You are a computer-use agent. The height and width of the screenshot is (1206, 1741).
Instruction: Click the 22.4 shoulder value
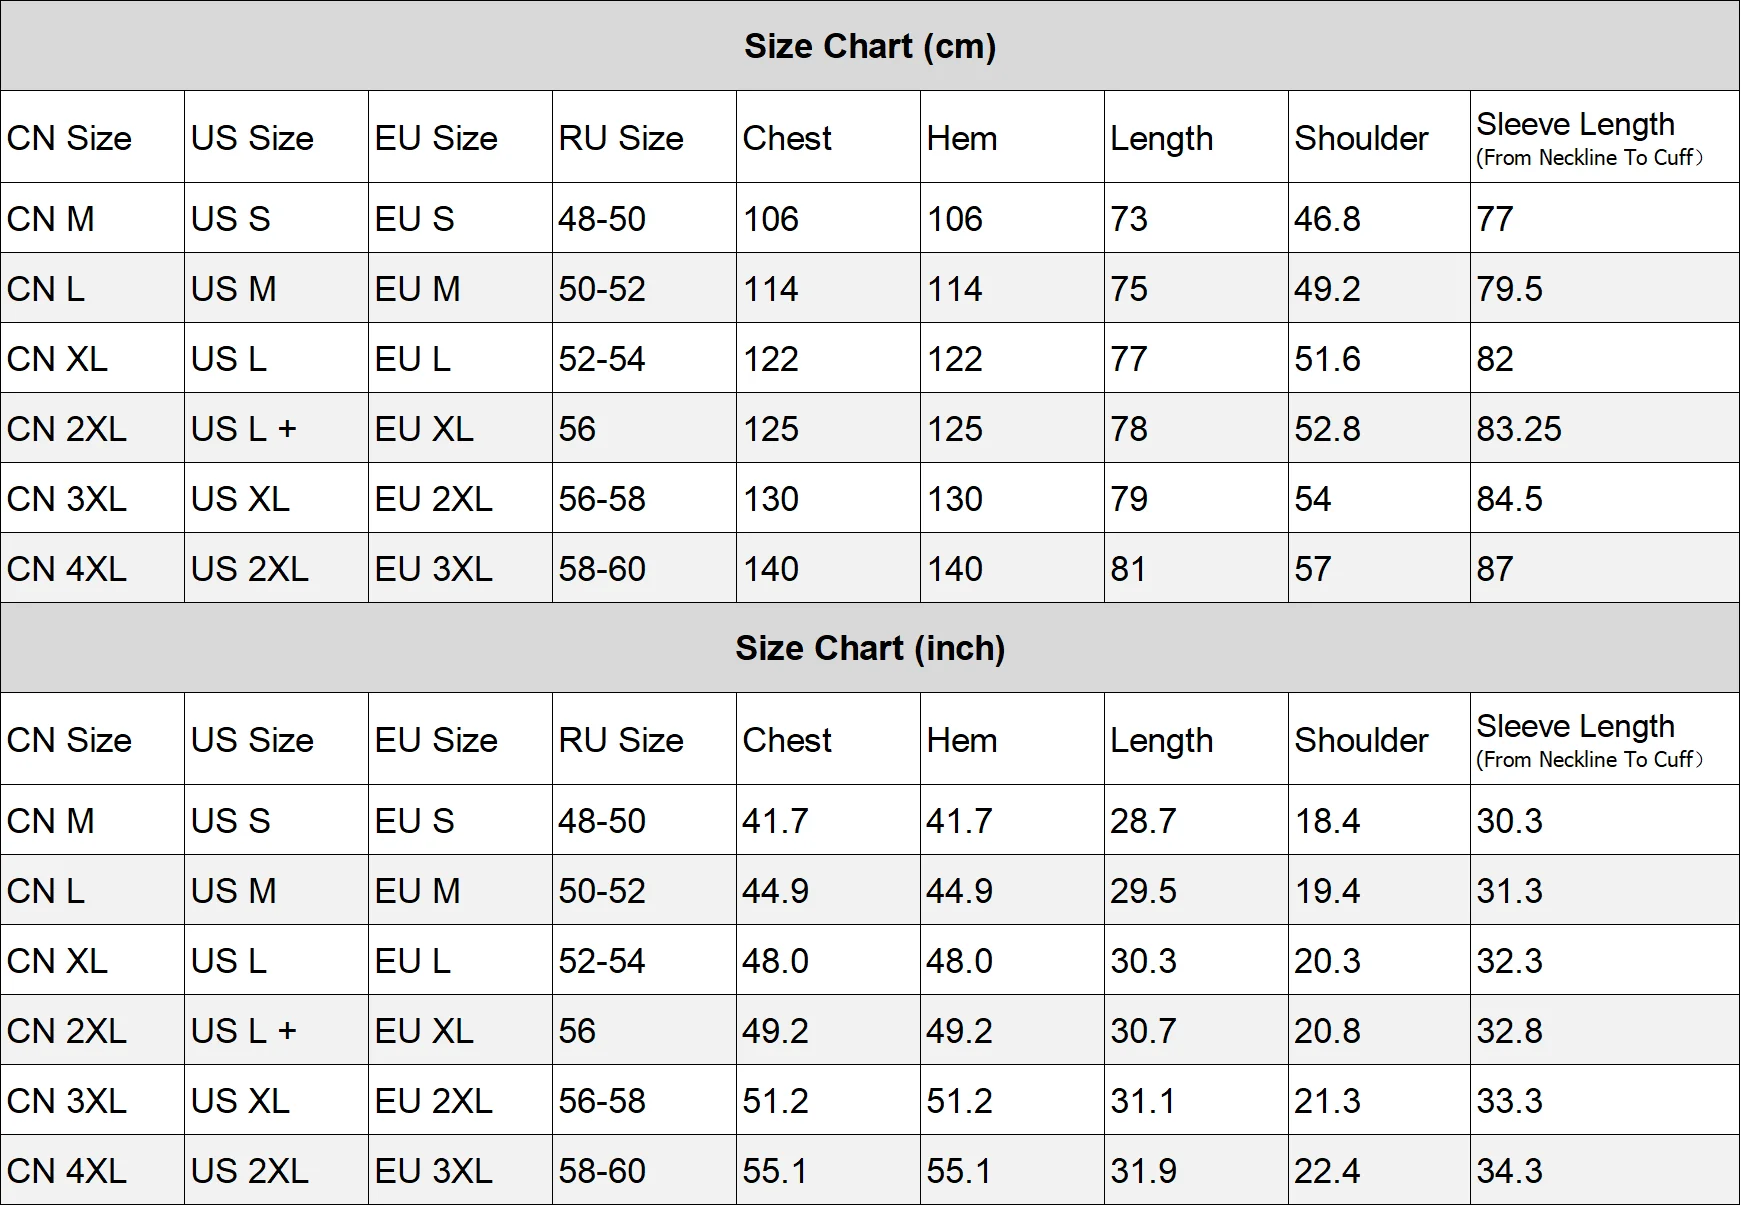click(x=1327, y=1171)
